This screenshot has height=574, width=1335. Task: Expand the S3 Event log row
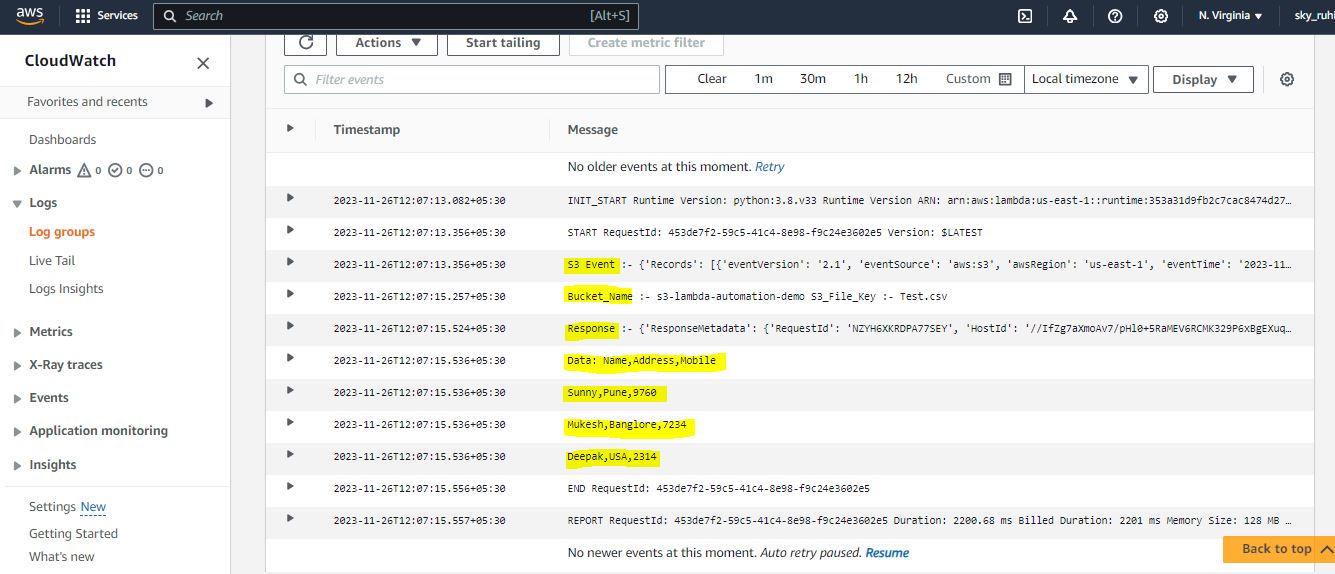290,262
